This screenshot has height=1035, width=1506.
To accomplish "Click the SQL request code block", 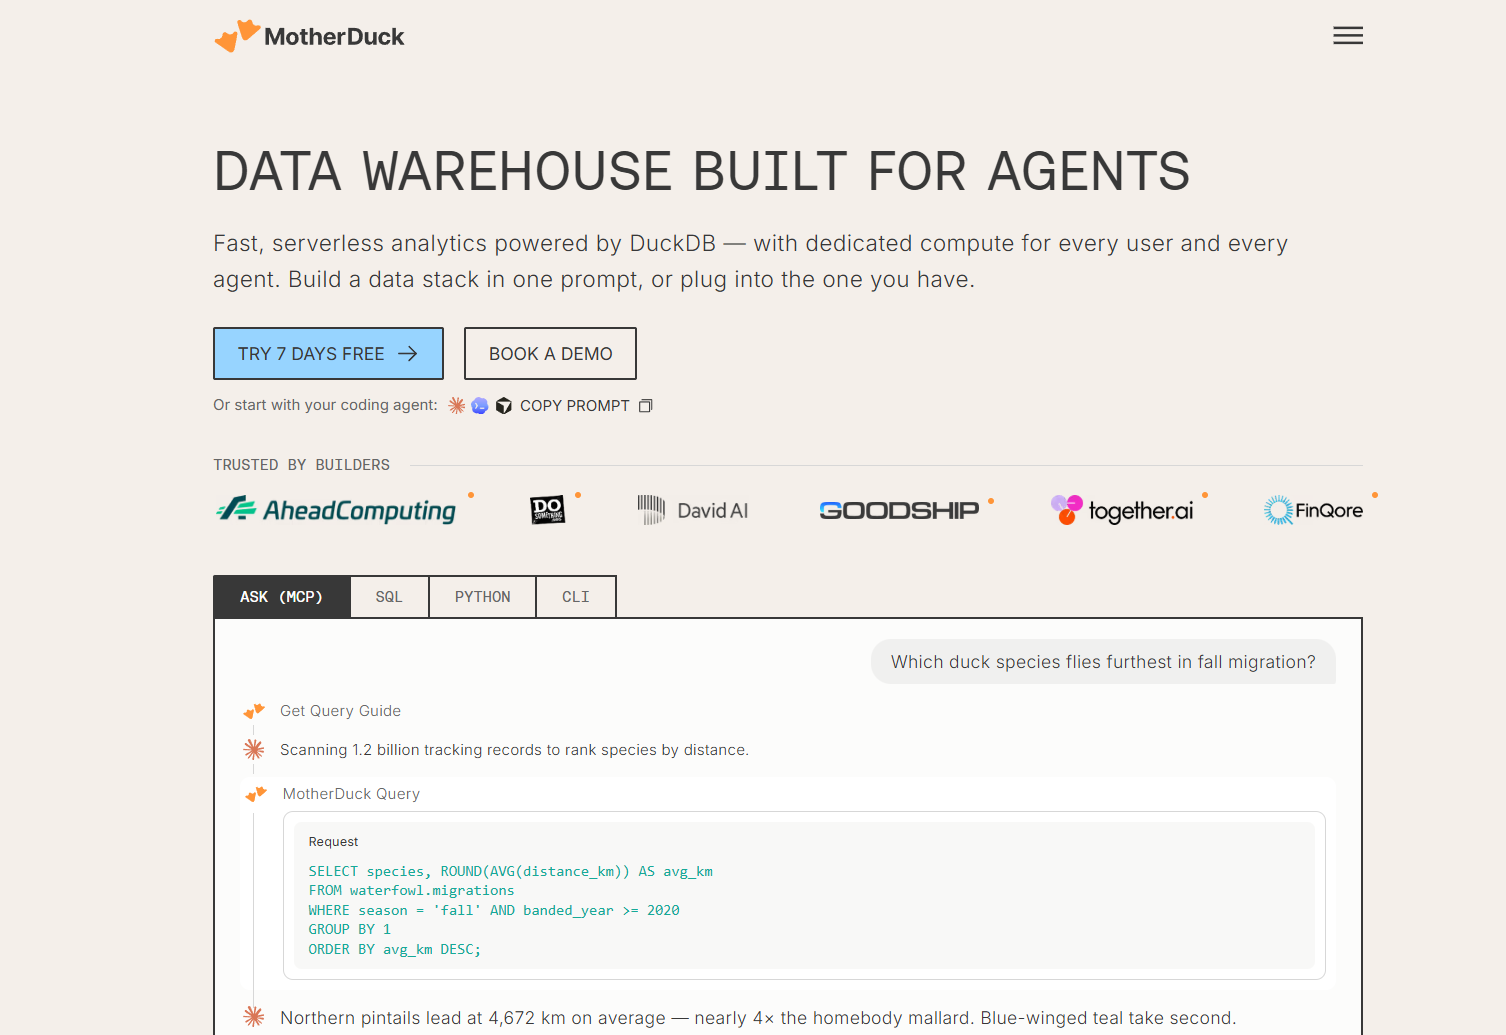I will [804, 895].
